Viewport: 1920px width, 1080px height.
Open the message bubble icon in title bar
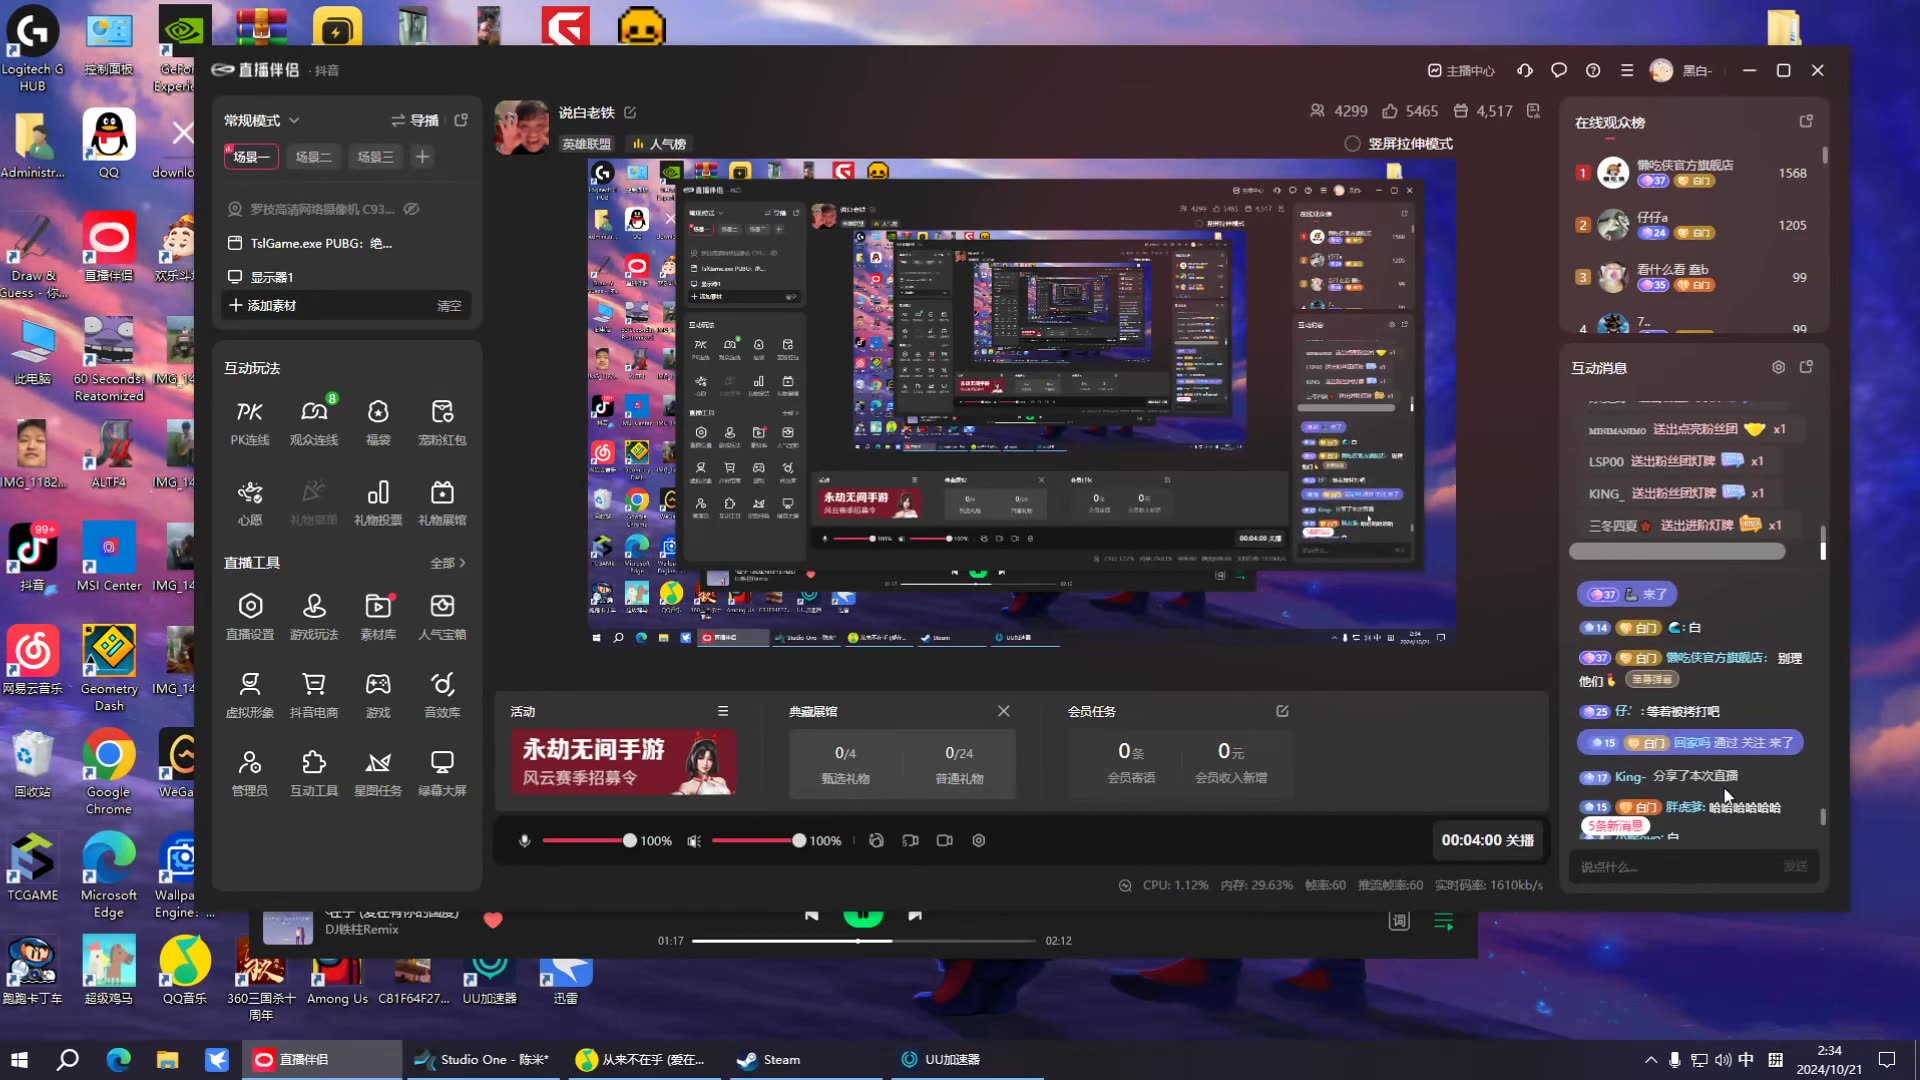click(1559, 70)
